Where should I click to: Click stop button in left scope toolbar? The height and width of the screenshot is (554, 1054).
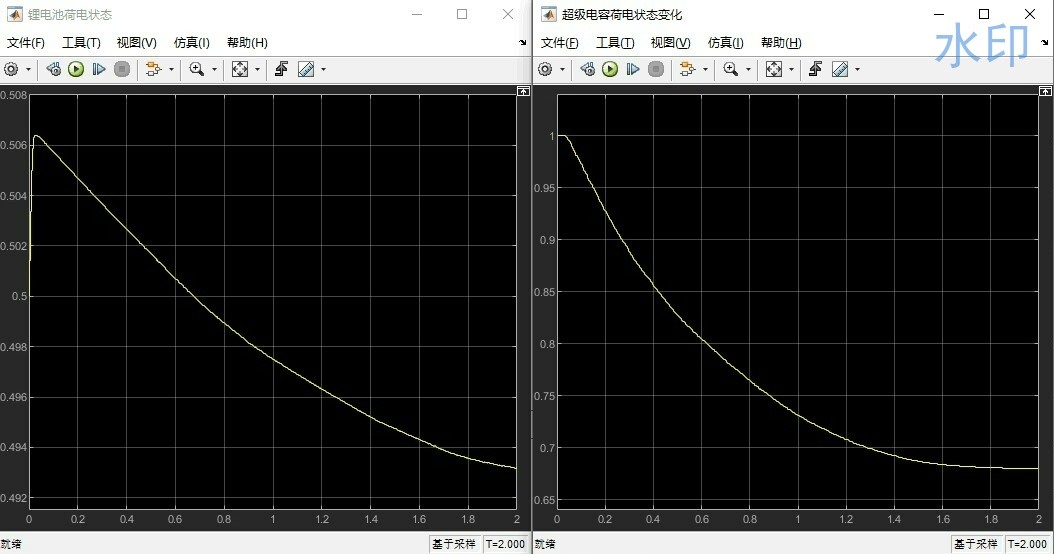point(122,69)
